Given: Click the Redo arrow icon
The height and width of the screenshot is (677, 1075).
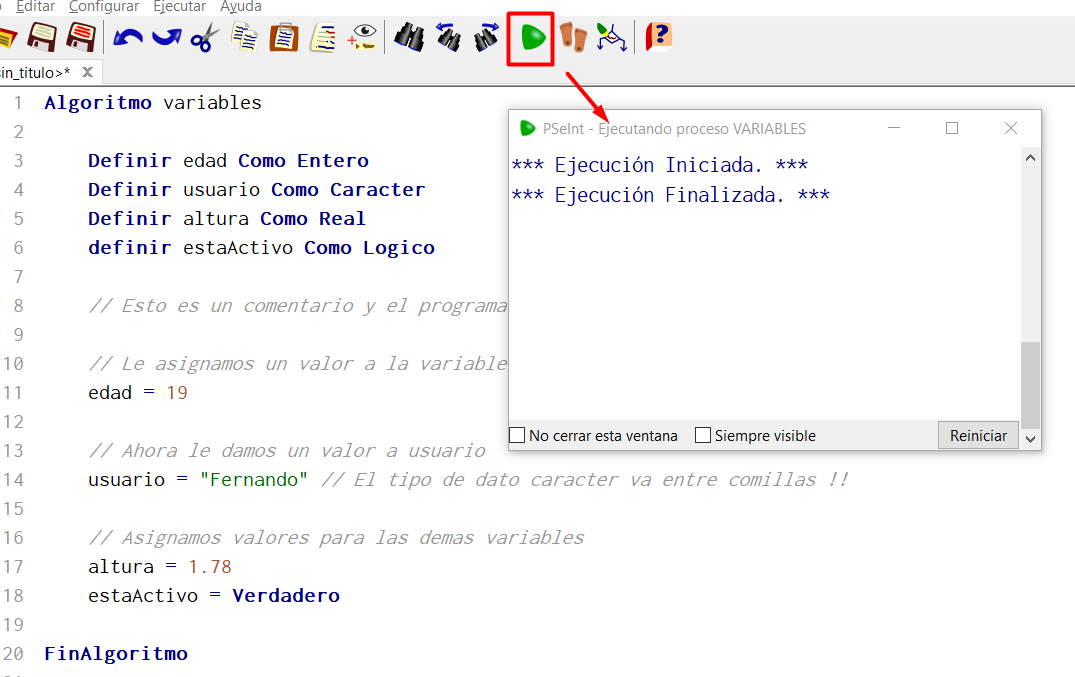Looking at the screenshot, I should click(166, 39).
